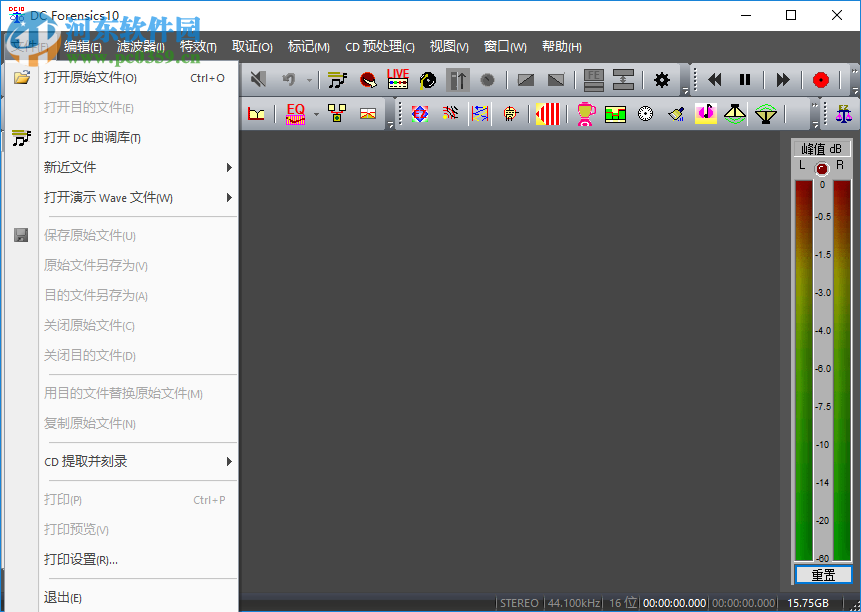Open the LIVE mode toolbar icon

pyautogui.click(x=398, y=80)
